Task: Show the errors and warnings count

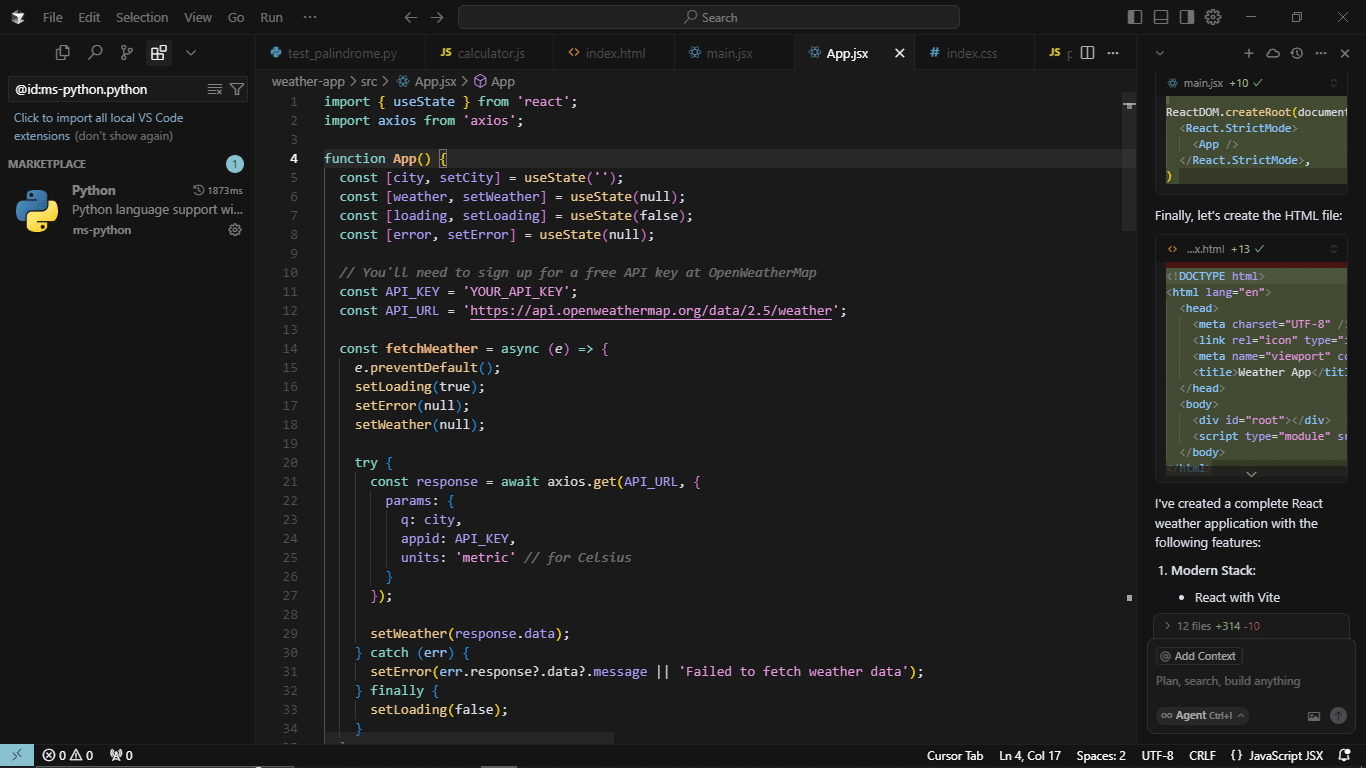Action: [68, 755]
